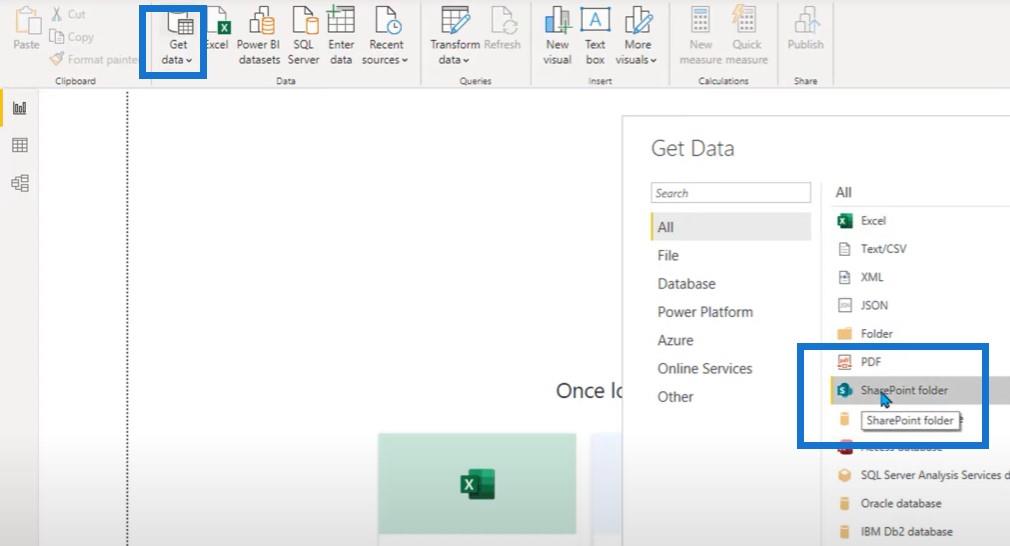Viewport: 1010px width, 546px height.
Task: Open the Get data dropdown
Action: pos(177,37)
